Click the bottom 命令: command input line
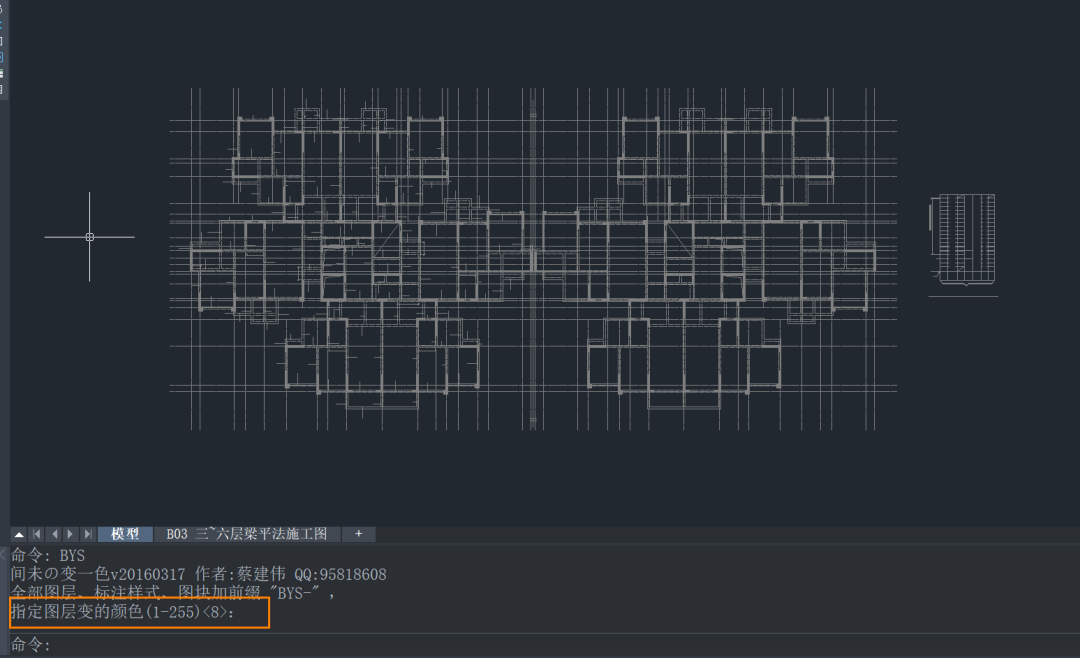 [544, 646]
